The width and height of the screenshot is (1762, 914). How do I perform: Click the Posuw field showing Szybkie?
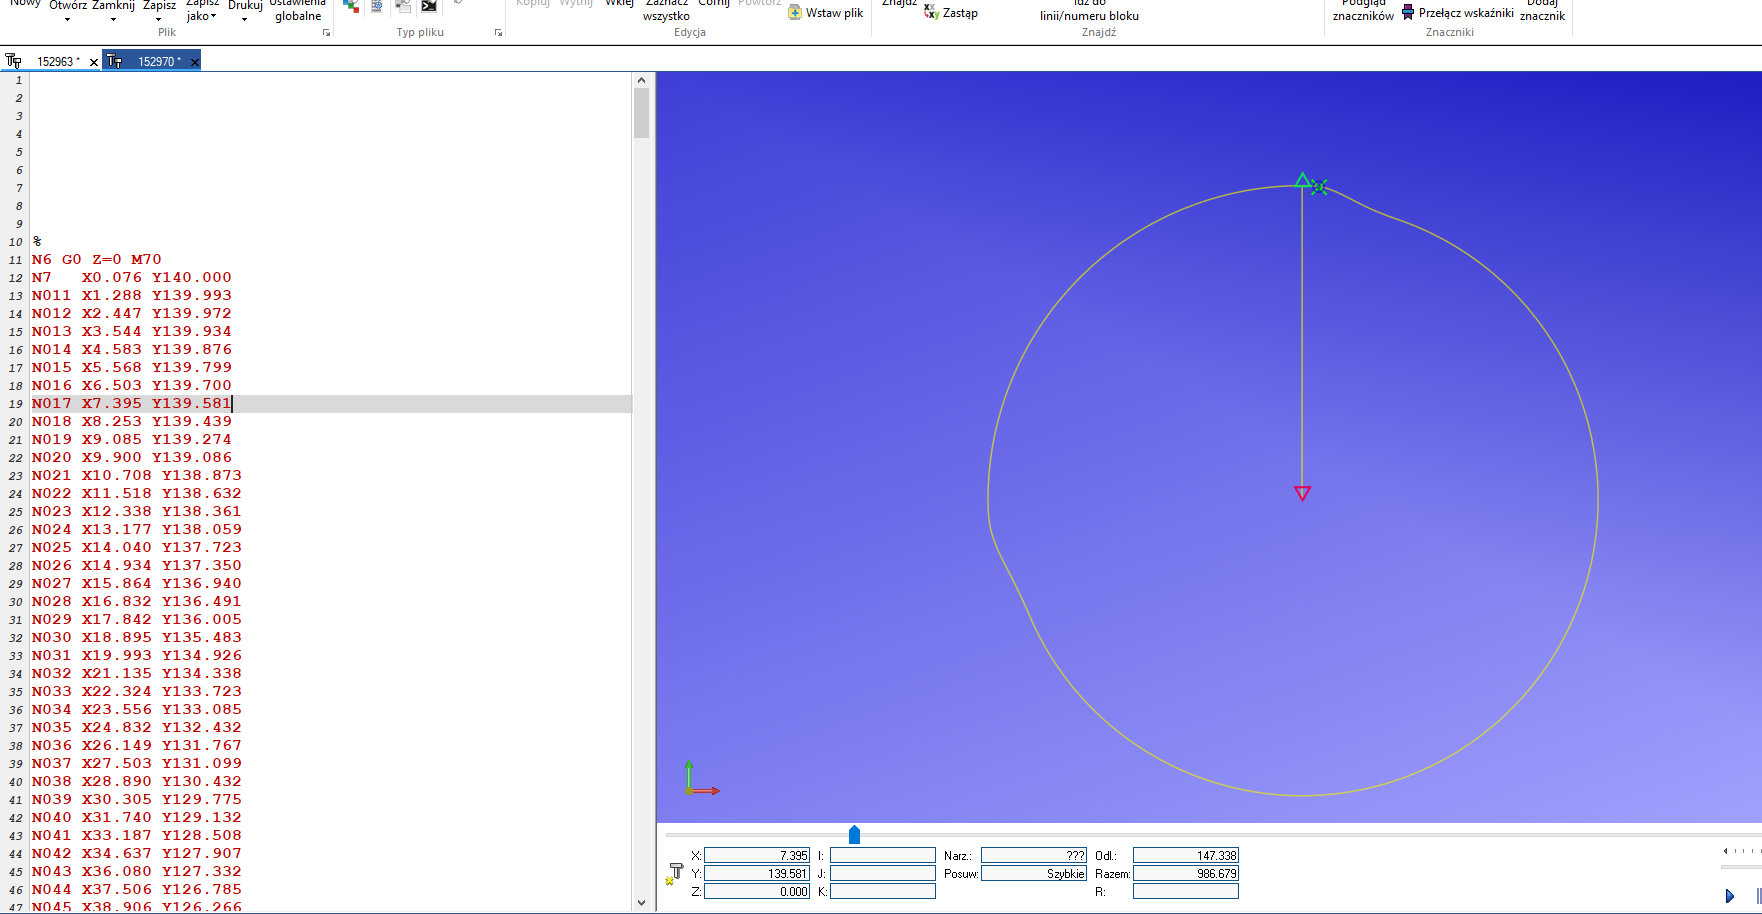point(1034,874)
